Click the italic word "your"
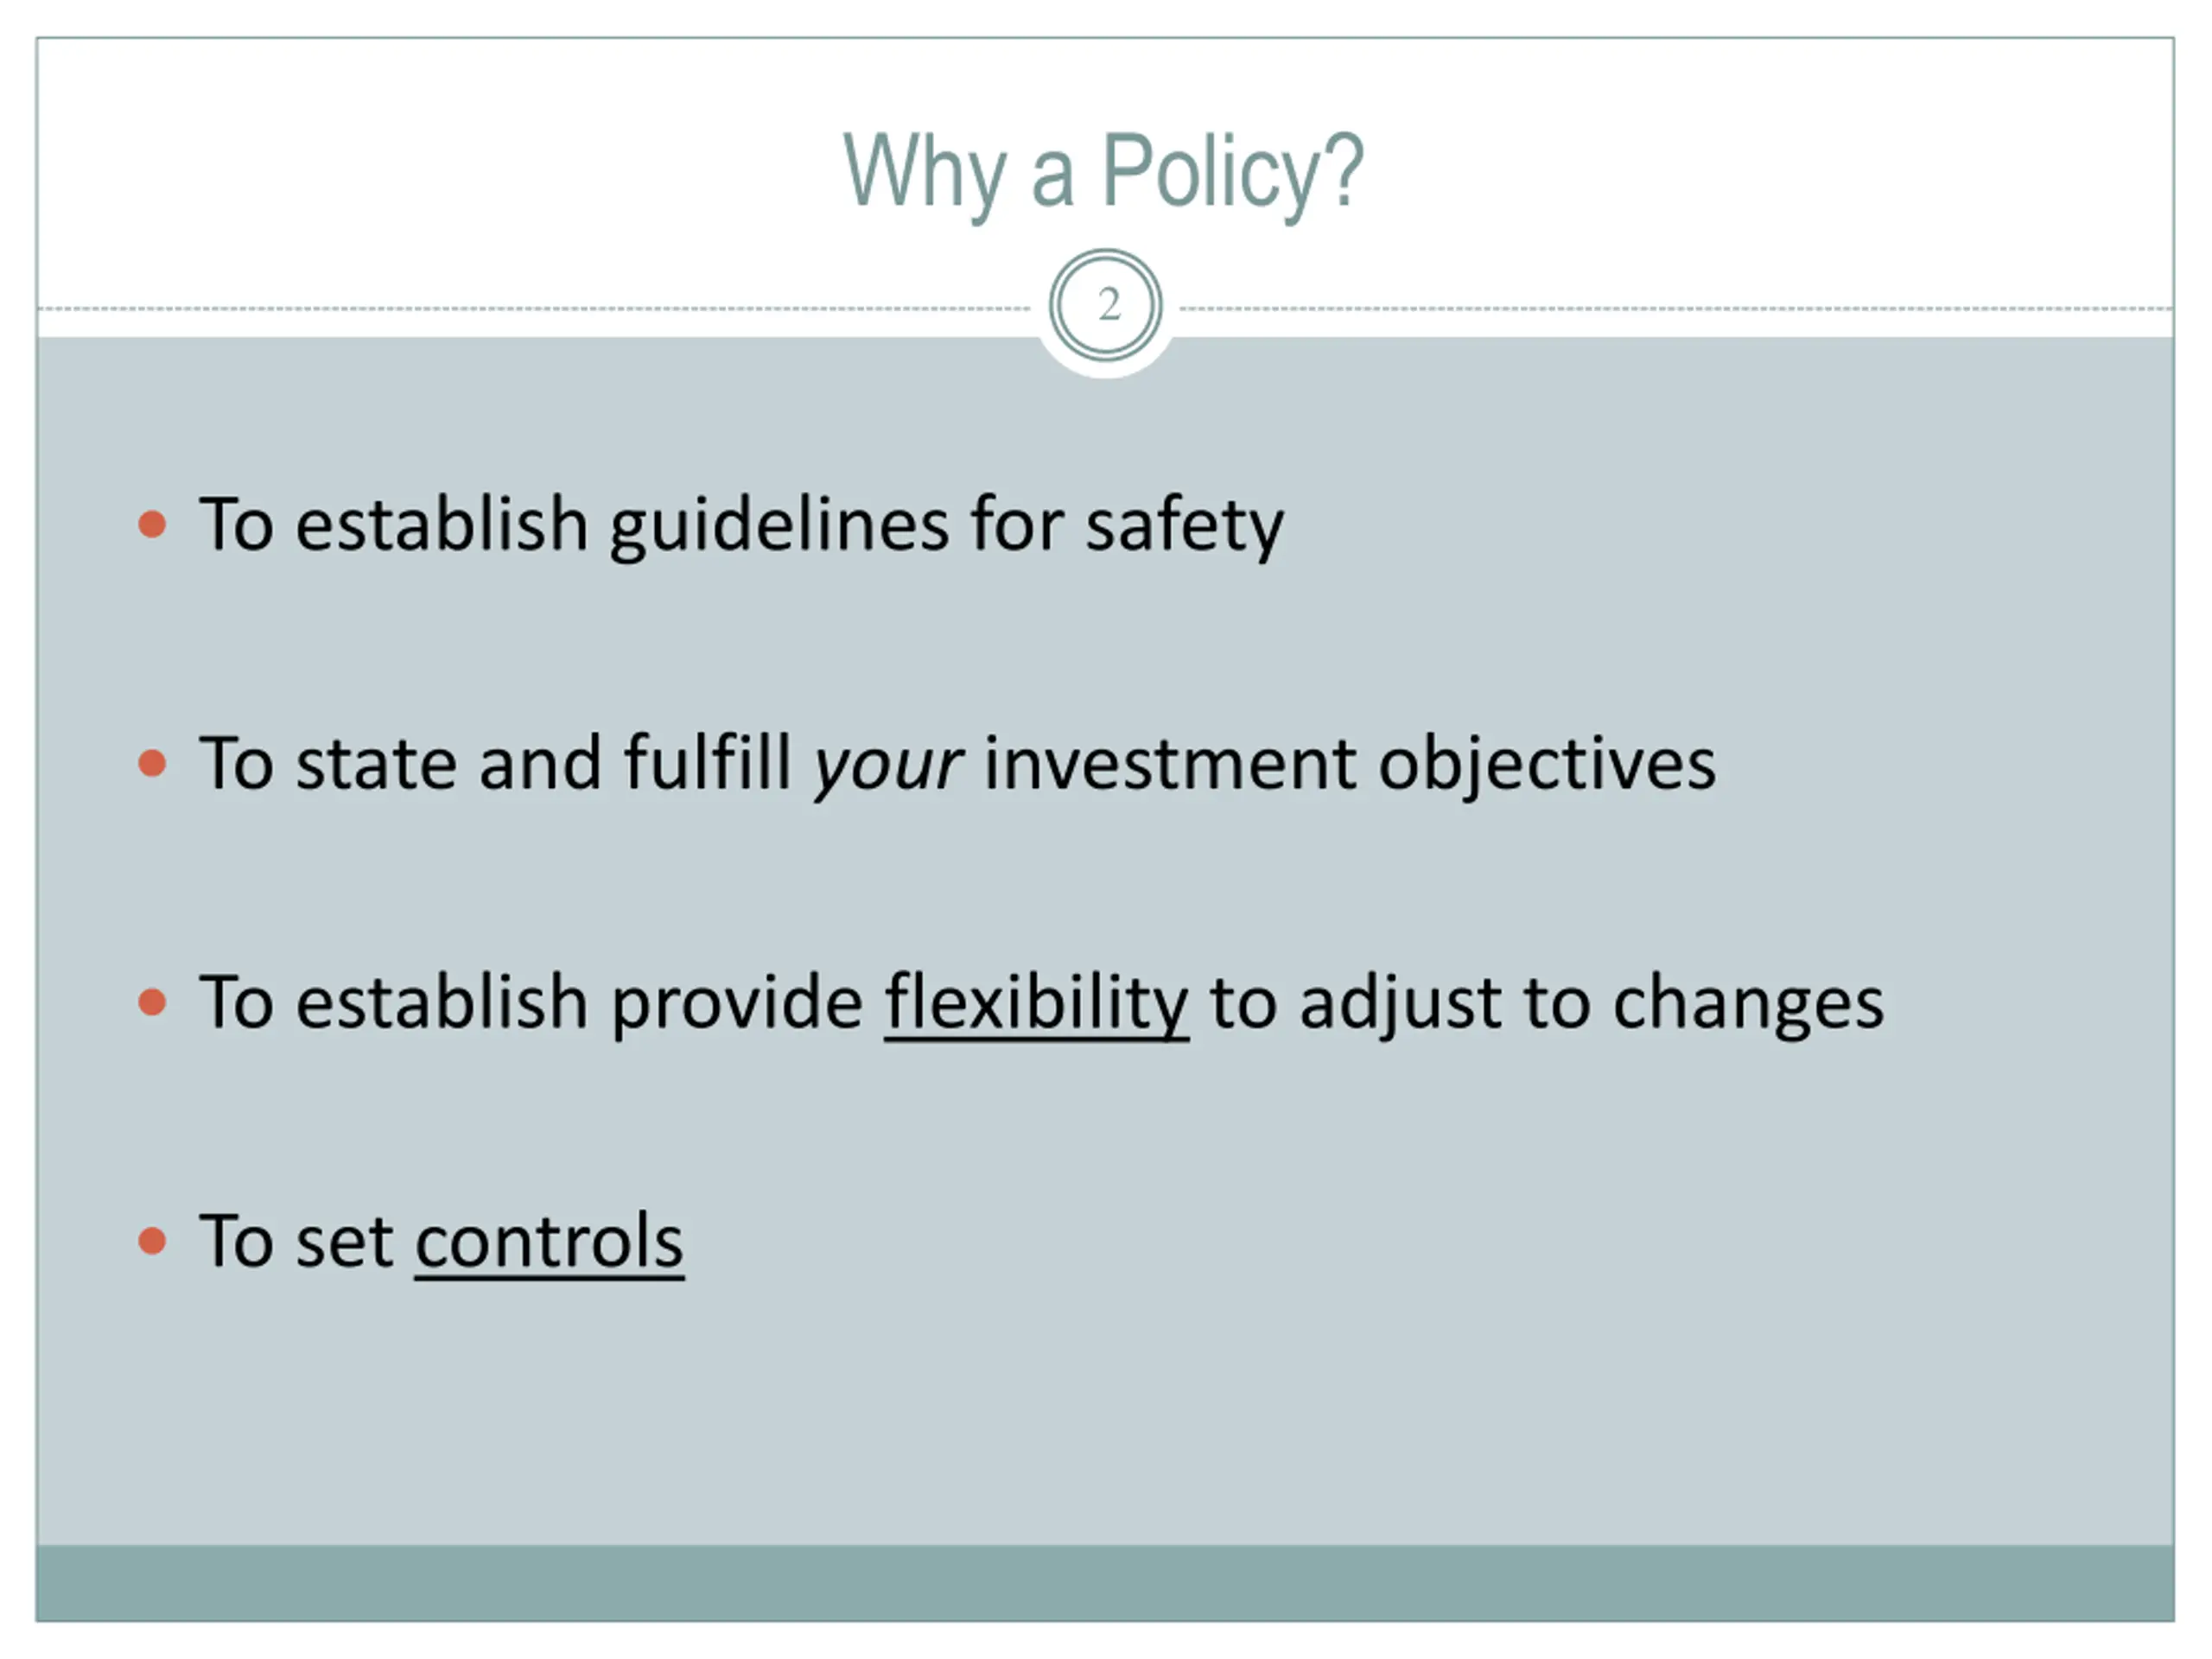Viewport: 2212px width, 1659px height. 888,765
